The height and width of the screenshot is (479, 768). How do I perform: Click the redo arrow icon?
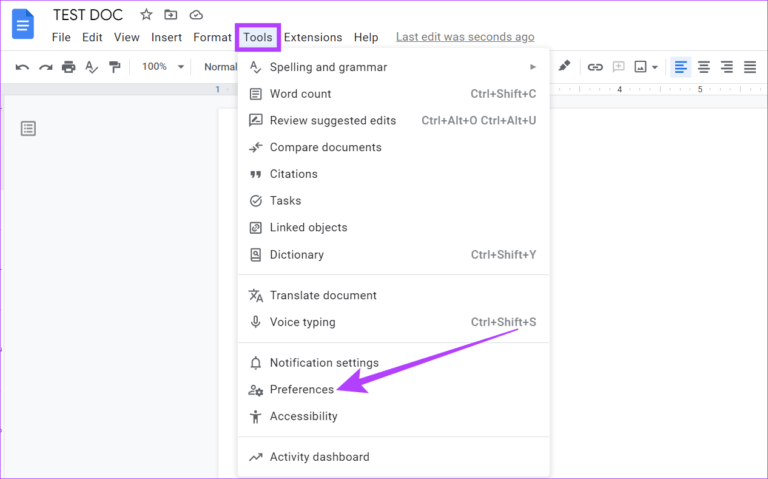pyautogui.click(x=45, y=67)
